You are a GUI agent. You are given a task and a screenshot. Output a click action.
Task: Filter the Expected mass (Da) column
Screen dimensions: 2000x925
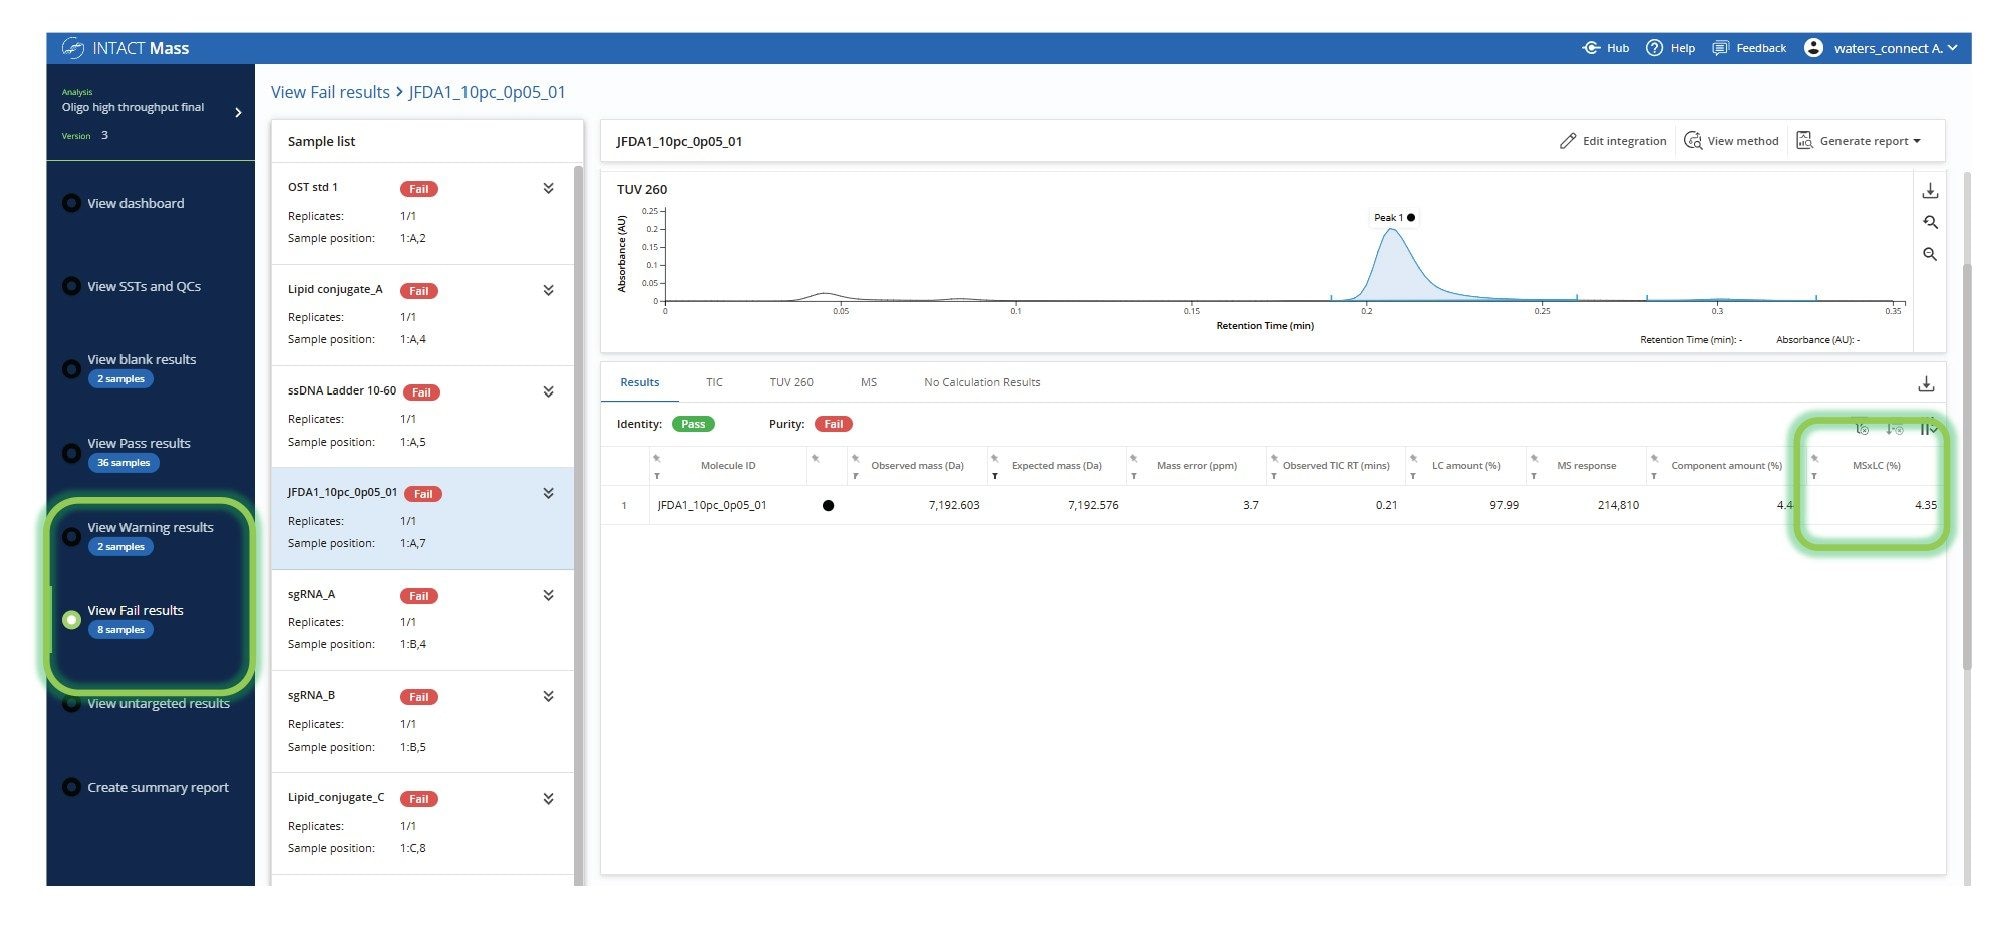point(995,476)
